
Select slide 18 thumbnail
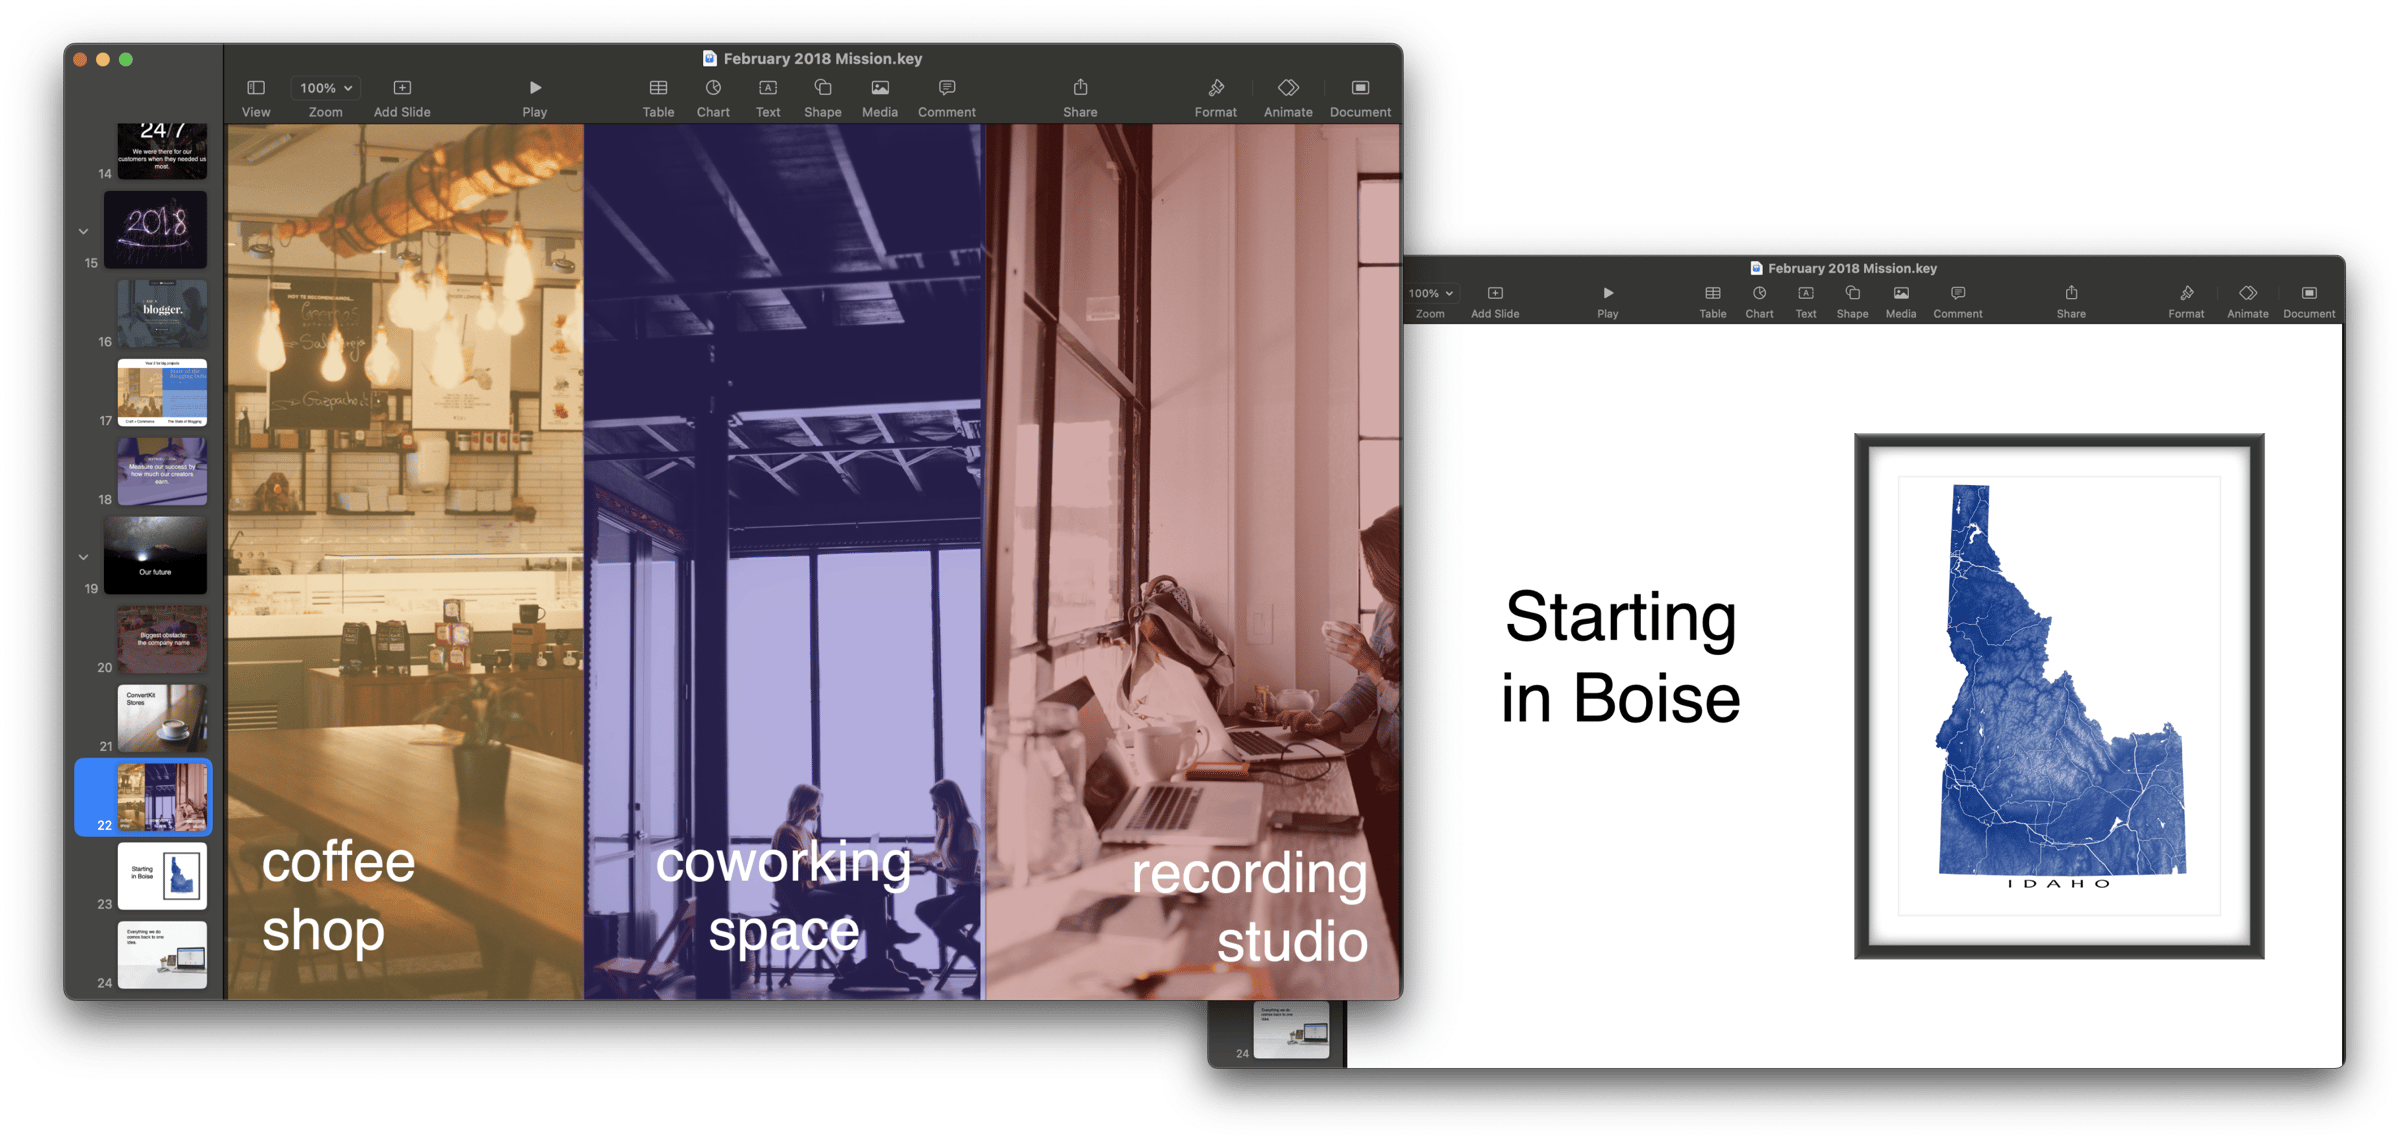(x=162, y=471)
